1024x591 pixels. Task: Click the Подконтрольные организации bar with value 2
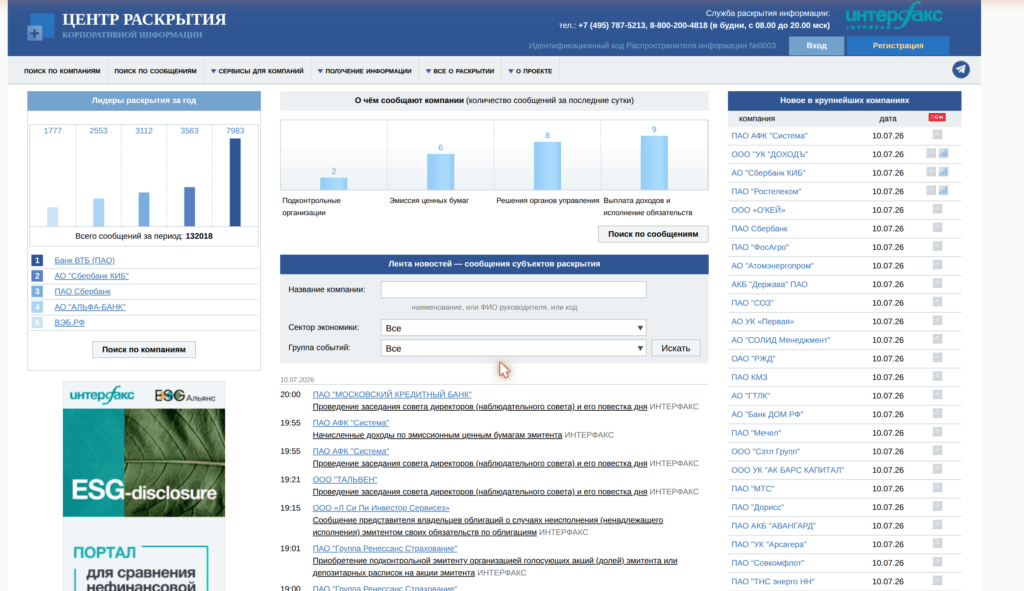click(x=334, y=184)
